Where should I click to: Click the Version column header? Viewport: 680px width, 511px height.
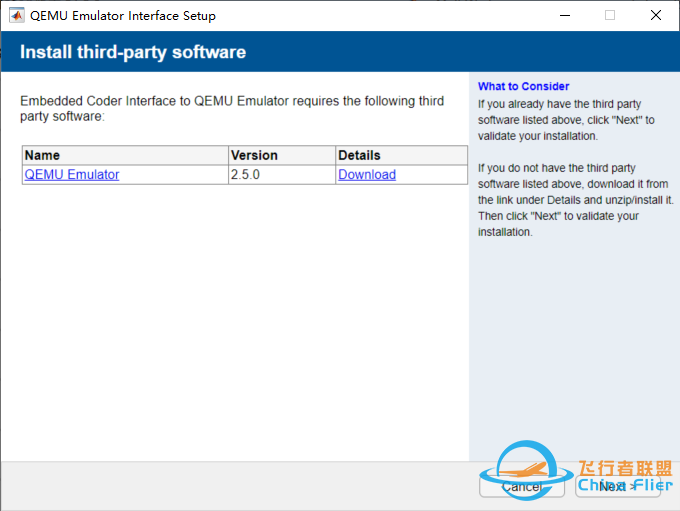point(282,155)
